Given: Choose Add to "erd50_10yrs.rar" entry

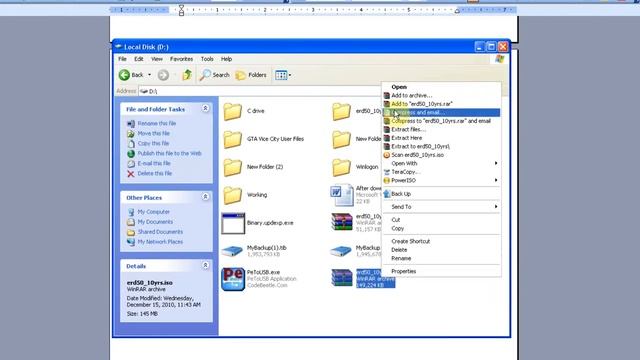Looking at the screenshot, I should point(441,104).
